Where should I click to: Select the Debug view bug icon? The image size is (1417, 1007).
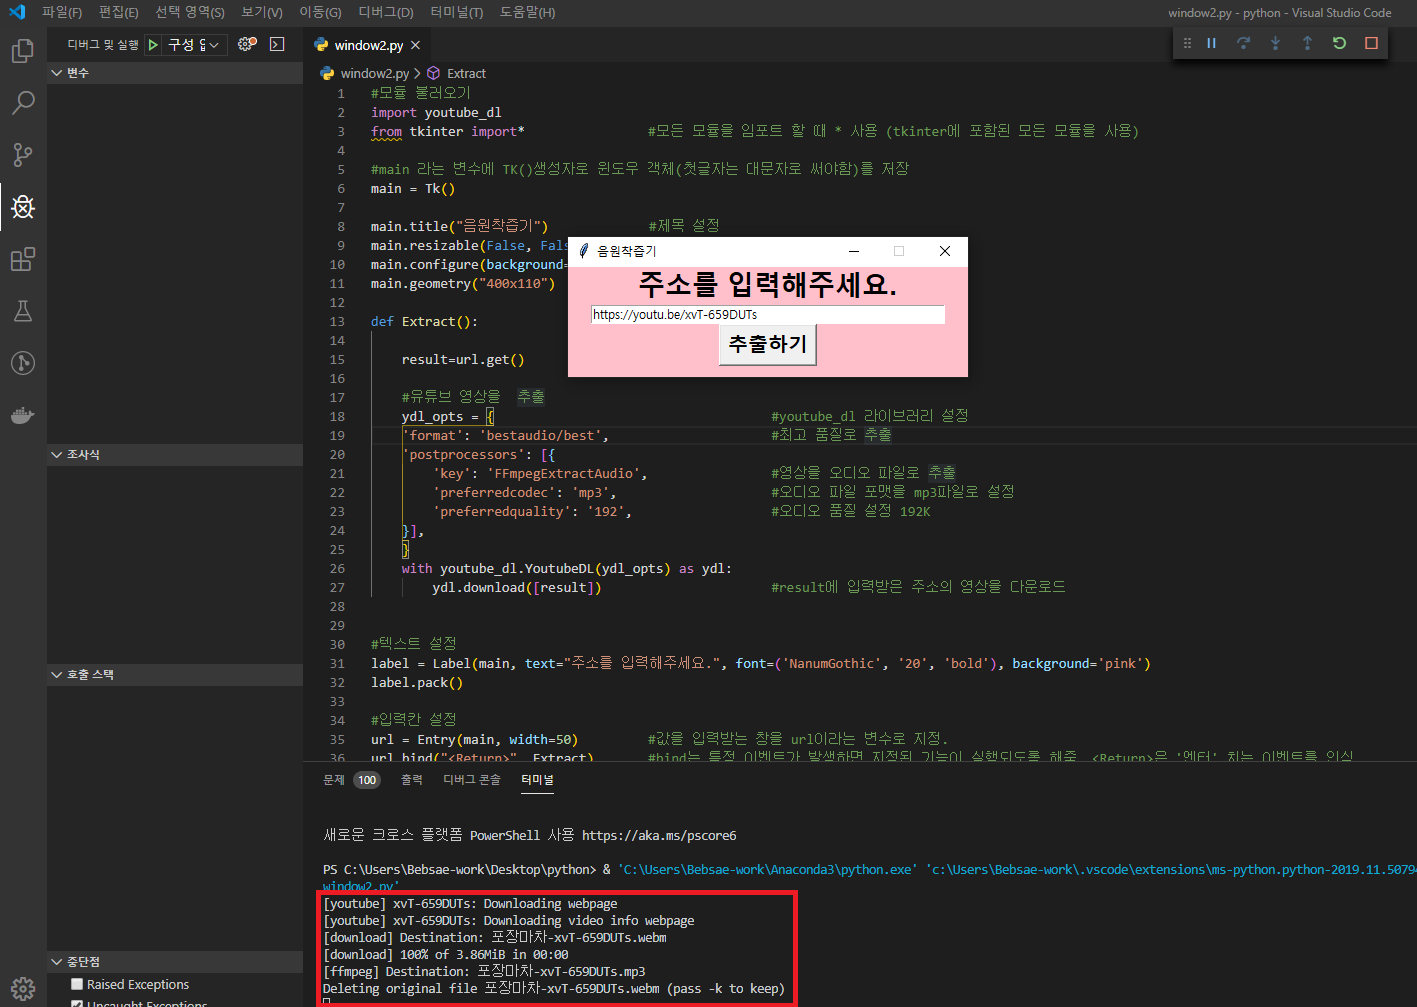23,207
